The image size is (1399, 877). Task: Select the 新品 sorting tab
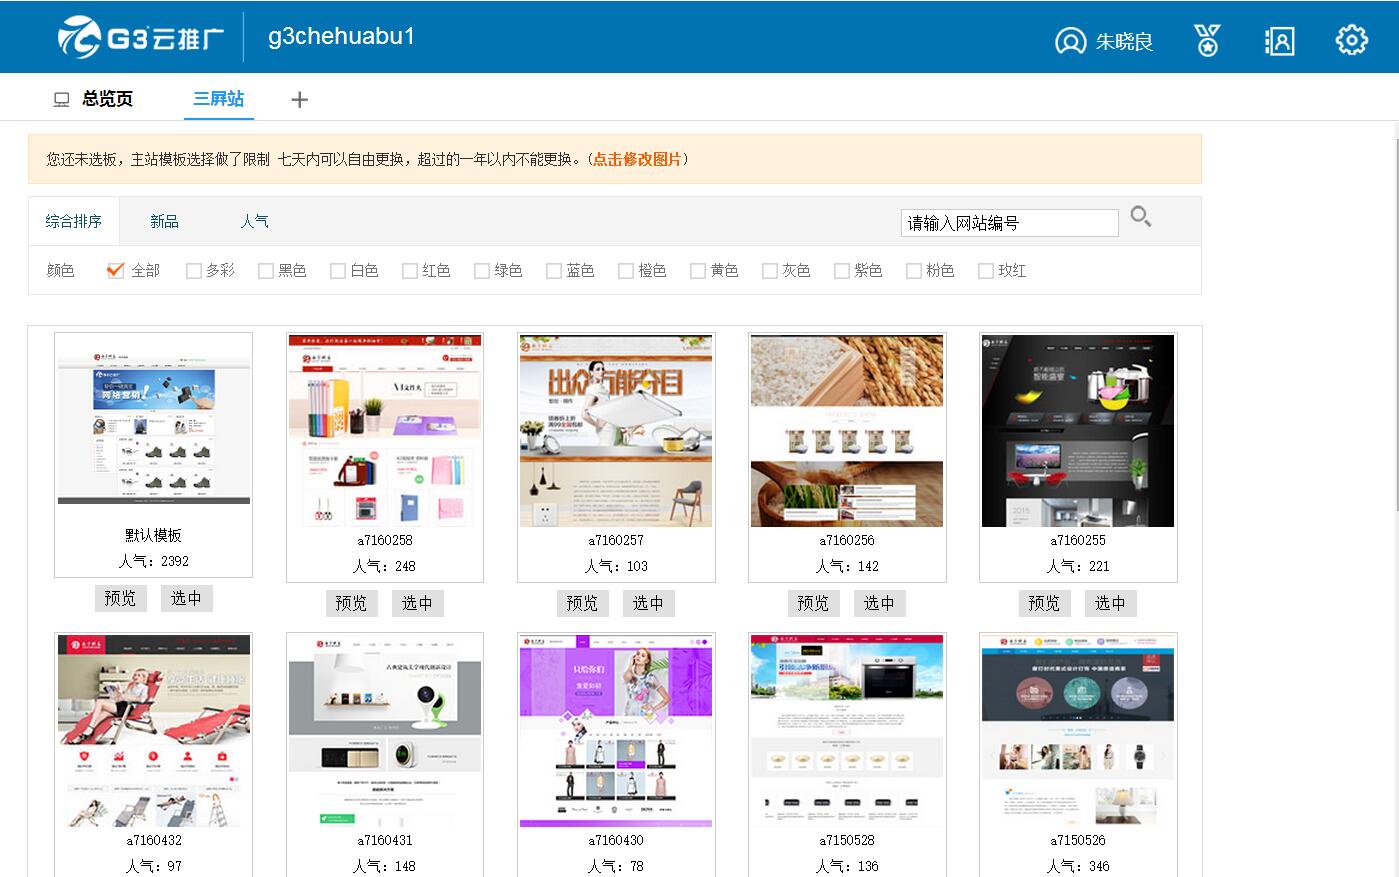click(x=164, y=221)
